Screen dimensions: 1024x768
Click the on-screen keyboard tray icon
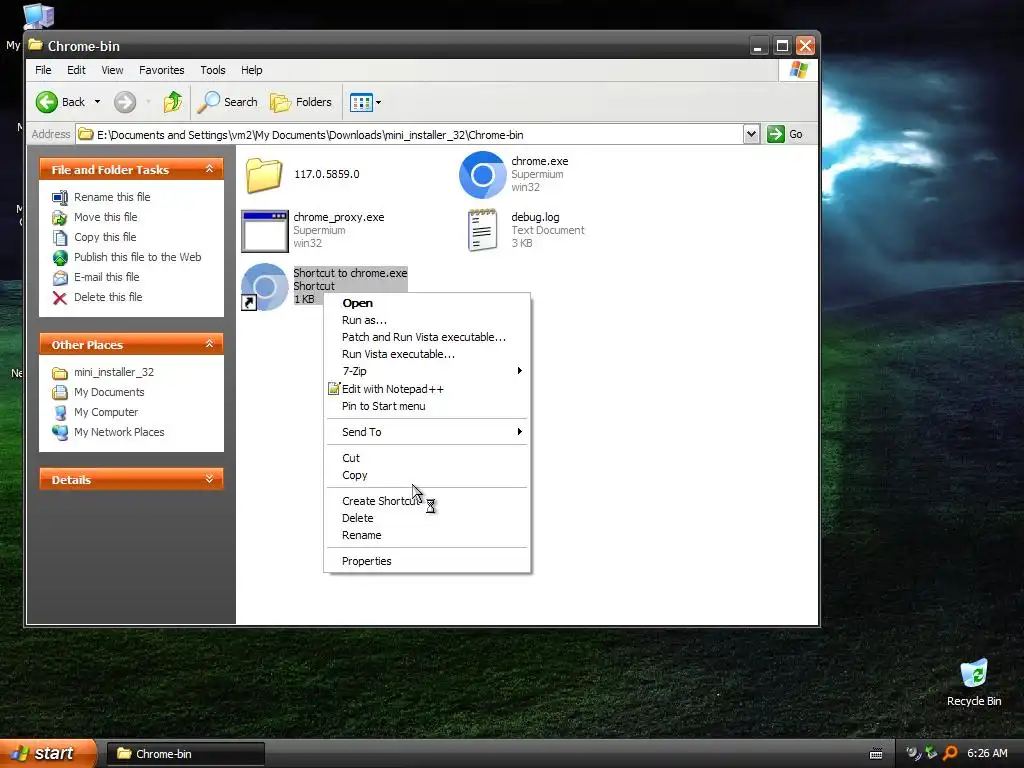(x=876, y=754)
